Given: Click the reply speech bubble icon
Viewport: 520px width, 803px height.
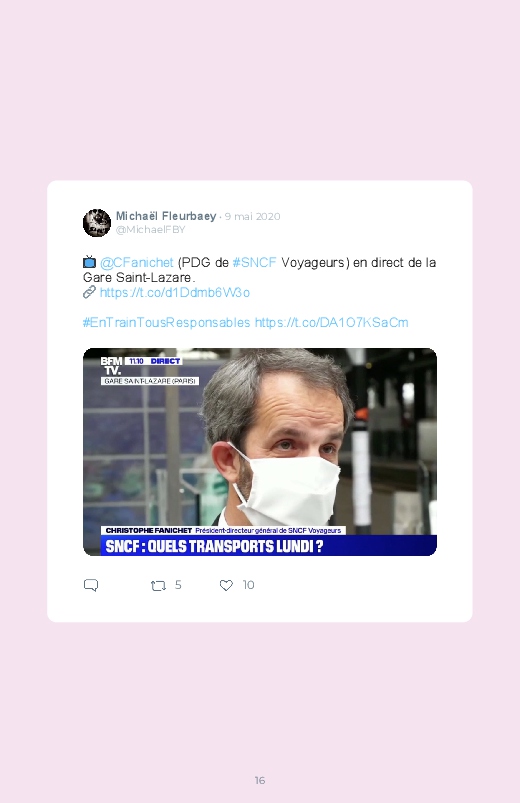Looking at the screenshot, I should (91, 585).
